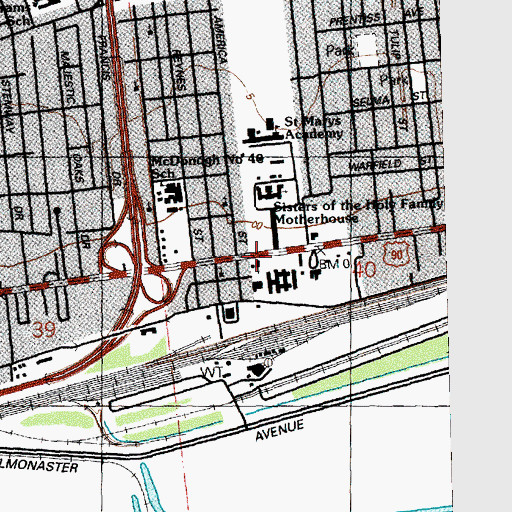This screenshot has height=512, width=512.
Task: Click the Motherhouse label
Action: 317,219
